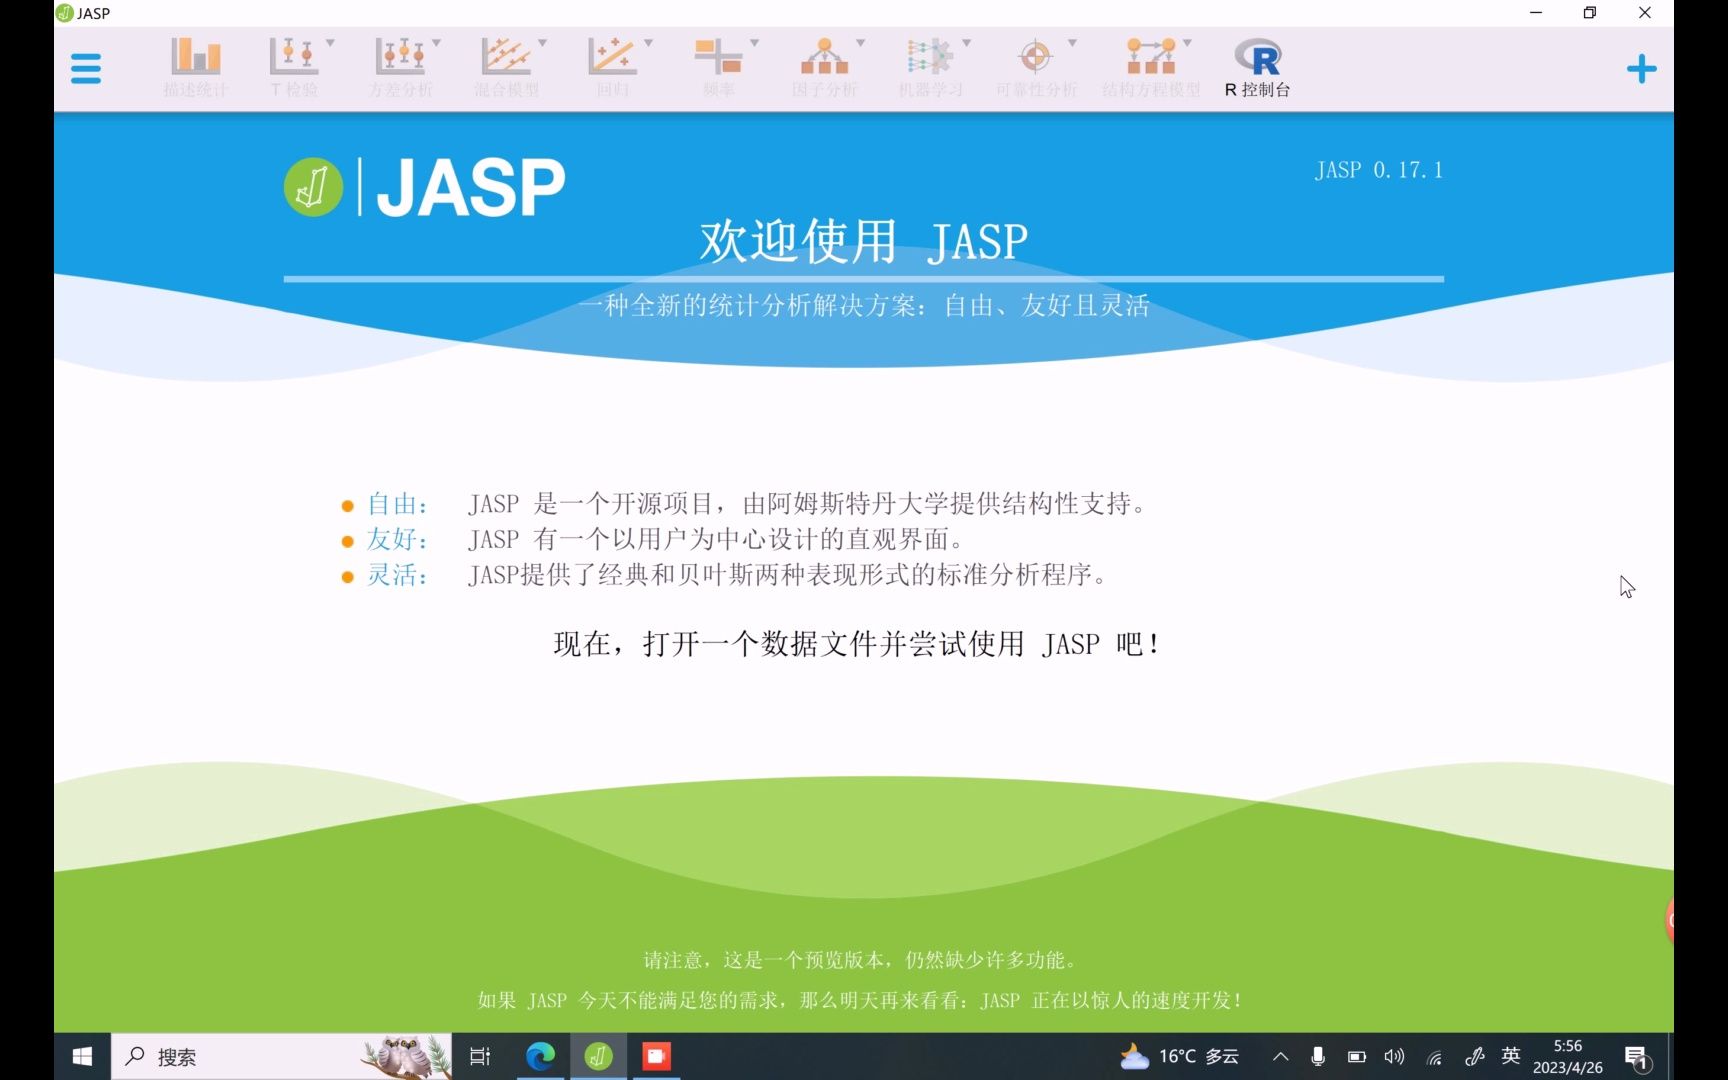Open the T检验 (T-Tests) menu
This screenshot has height=1080, width=1728.
click(294, 67)
